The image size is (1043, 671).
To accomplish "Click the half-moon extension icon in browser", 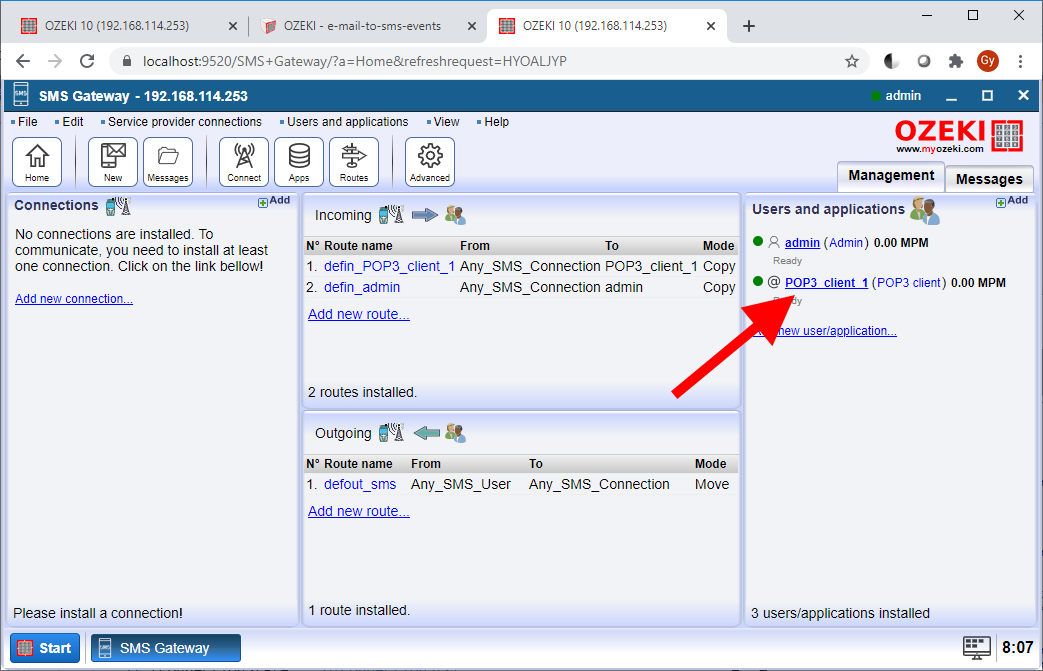I will pos(891,61).
